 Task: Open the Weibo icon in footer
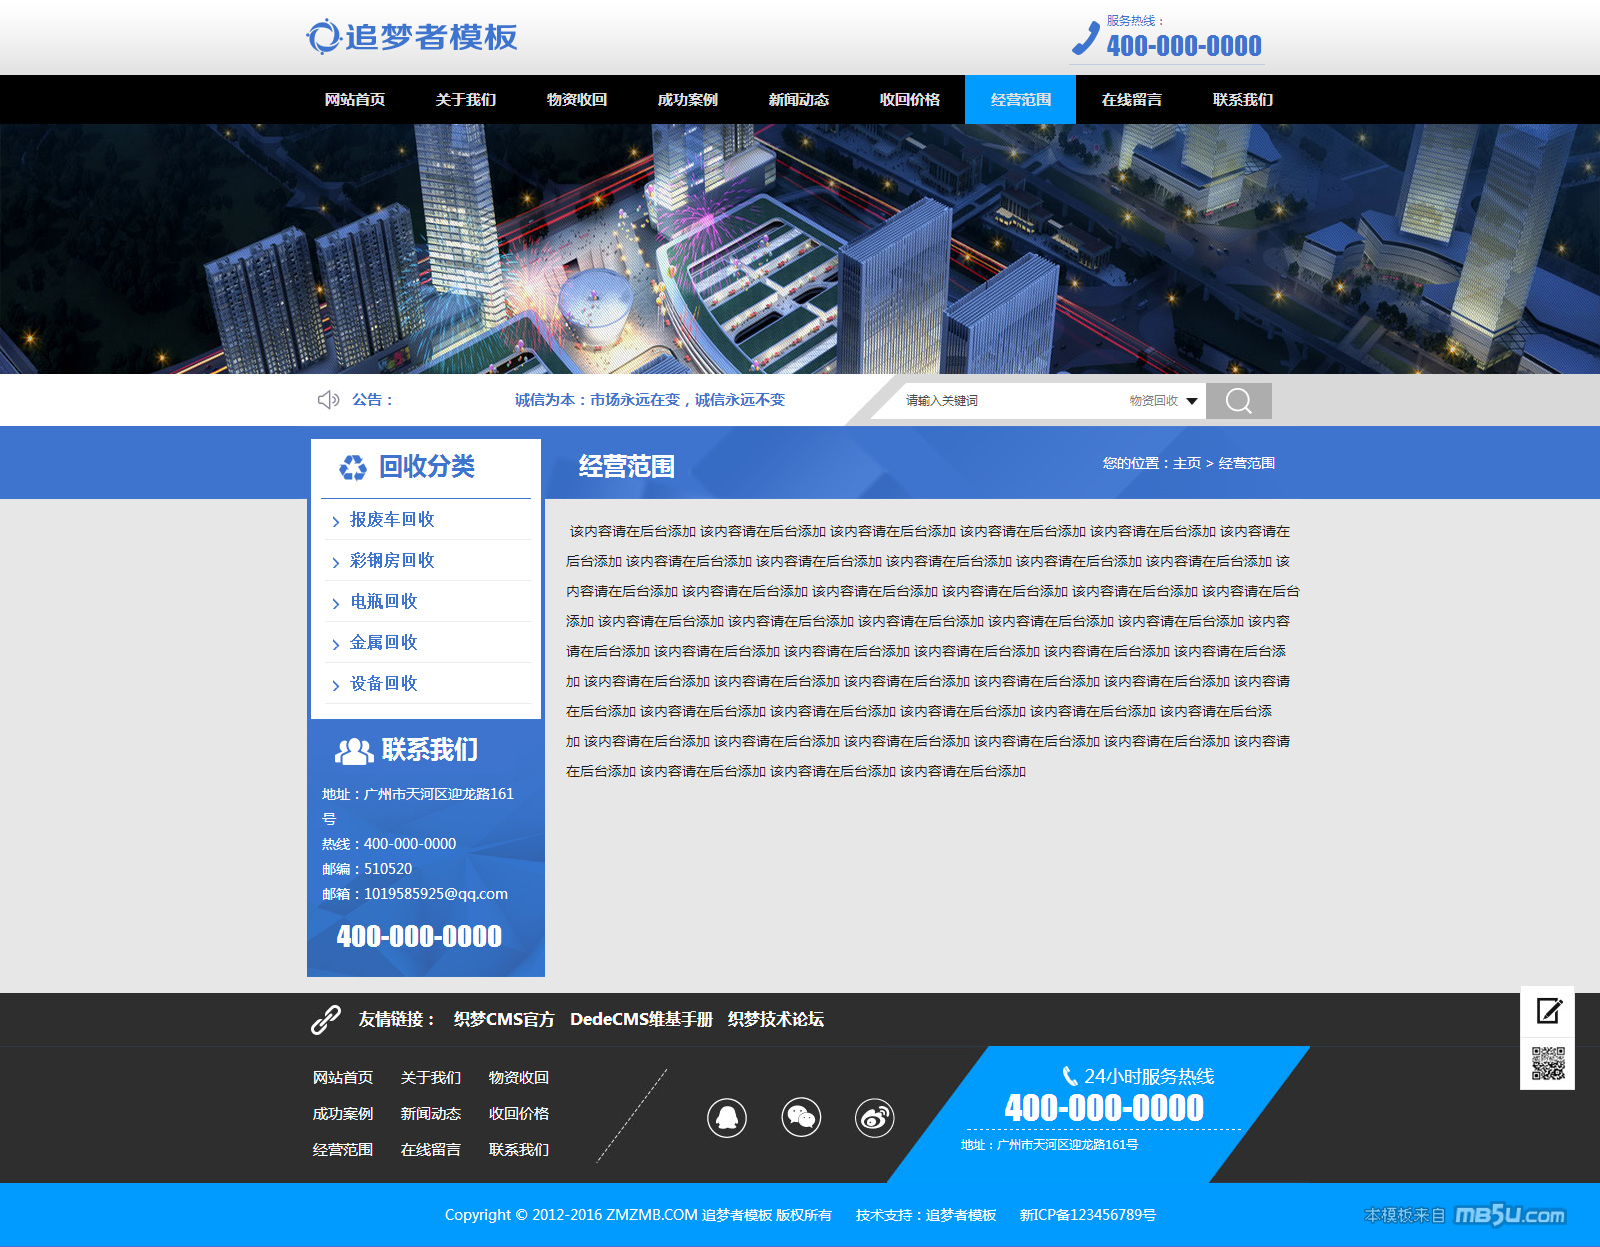click(x=875, y=1117)
